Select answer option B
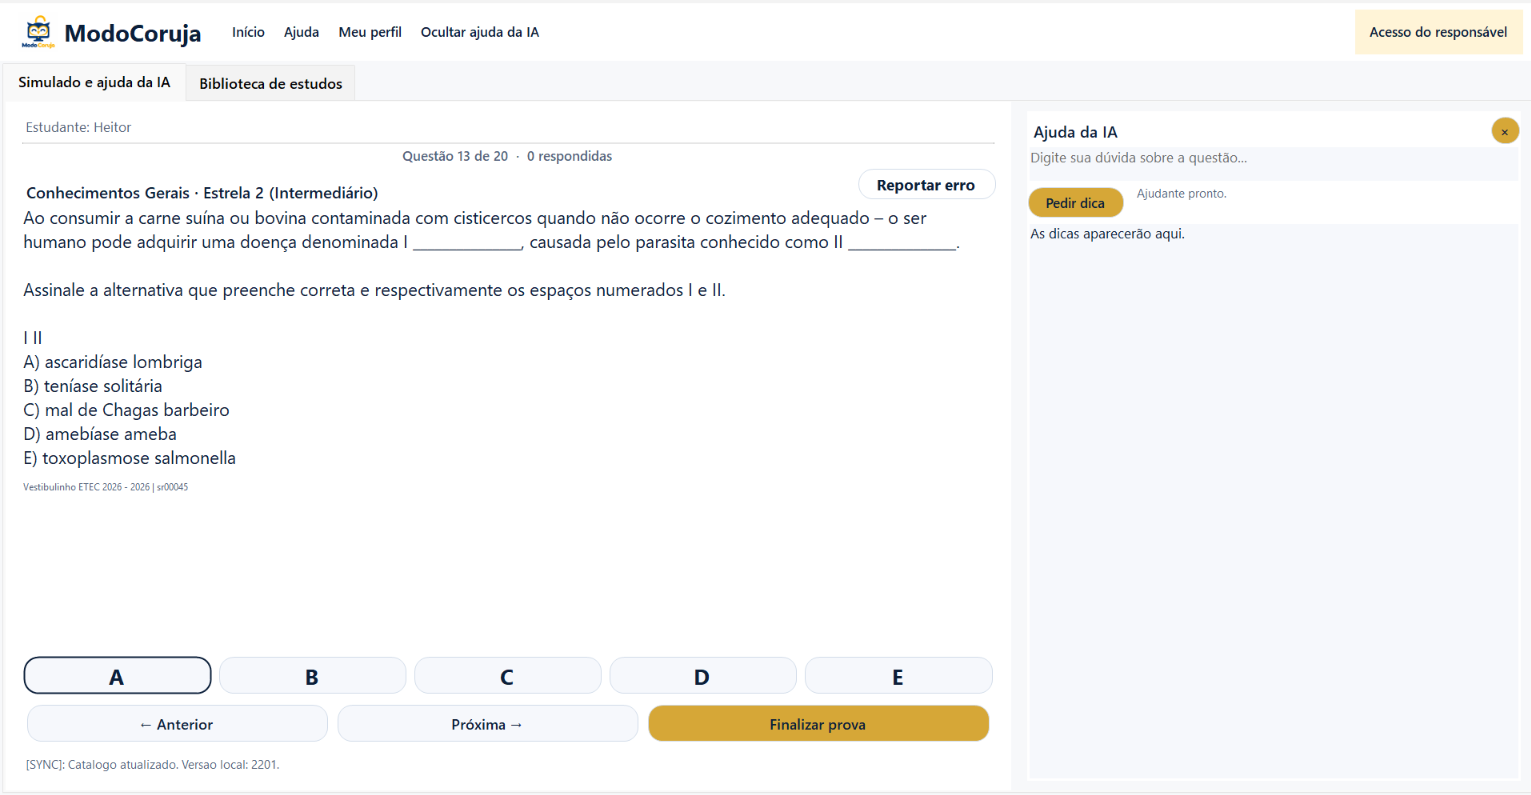The image size is (1531, 795). (312, 676)
